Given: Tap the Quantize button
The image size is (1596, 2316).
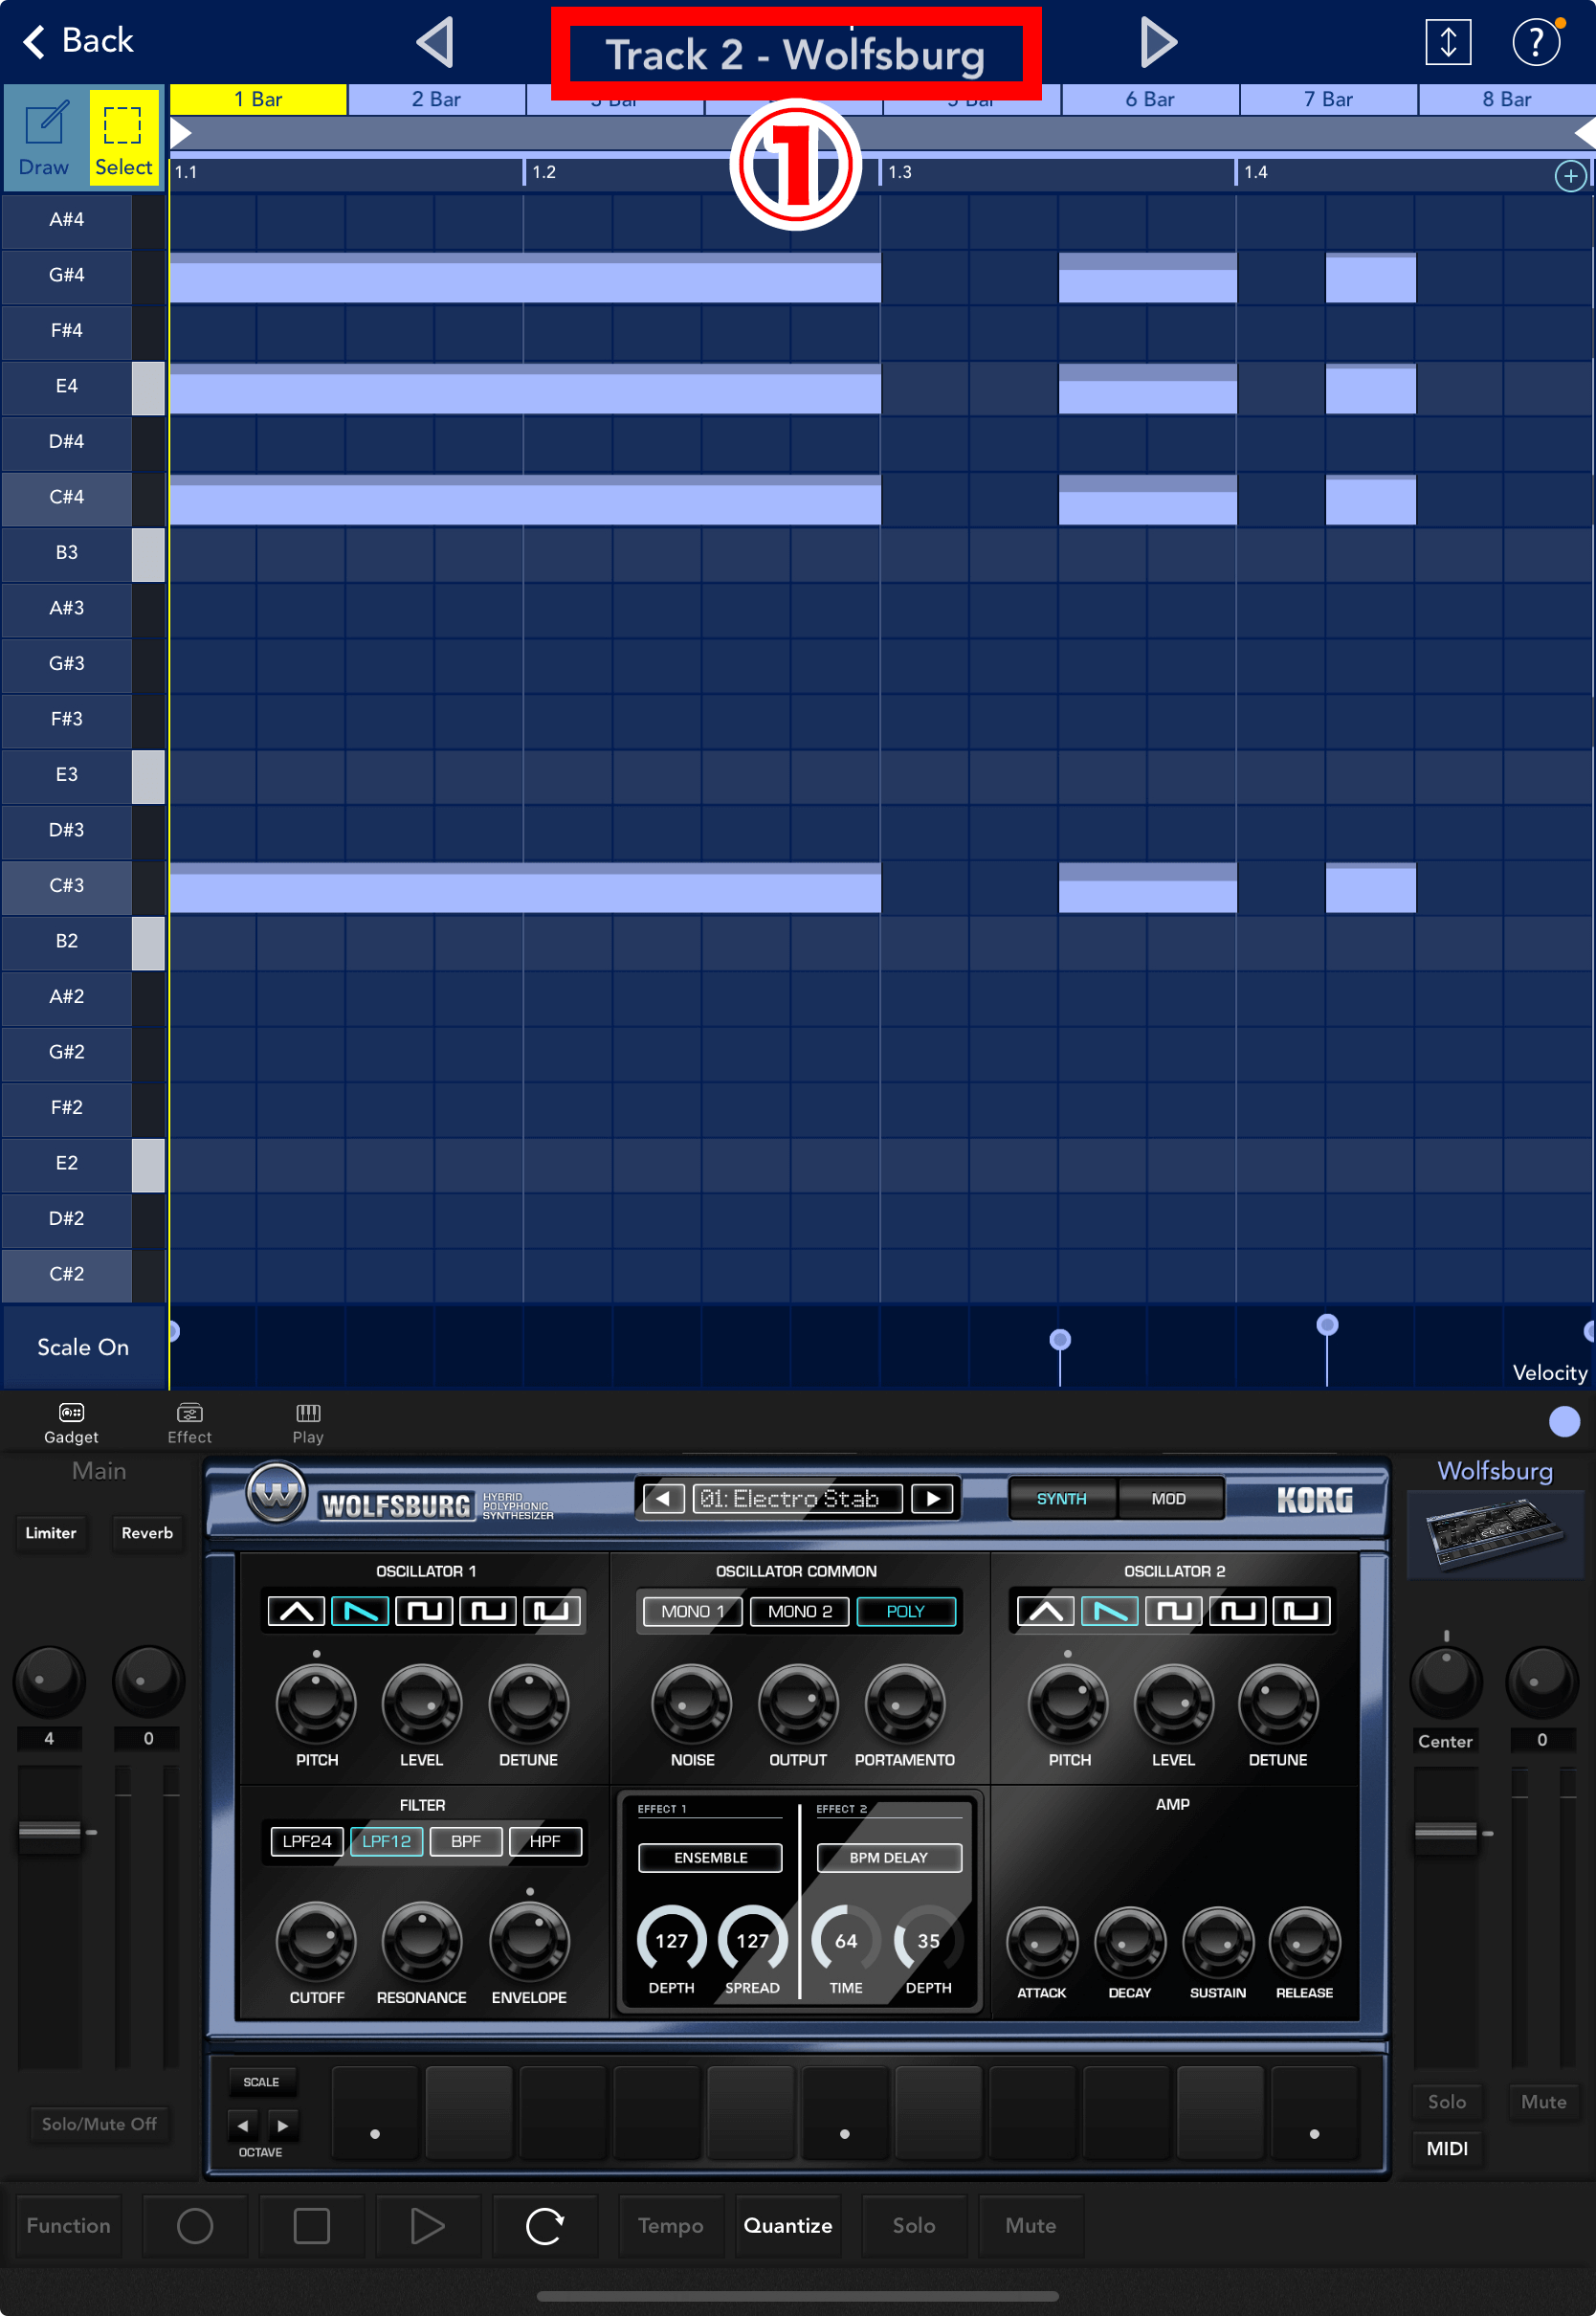Looking at the screenshot, I should coord(788,2225).
